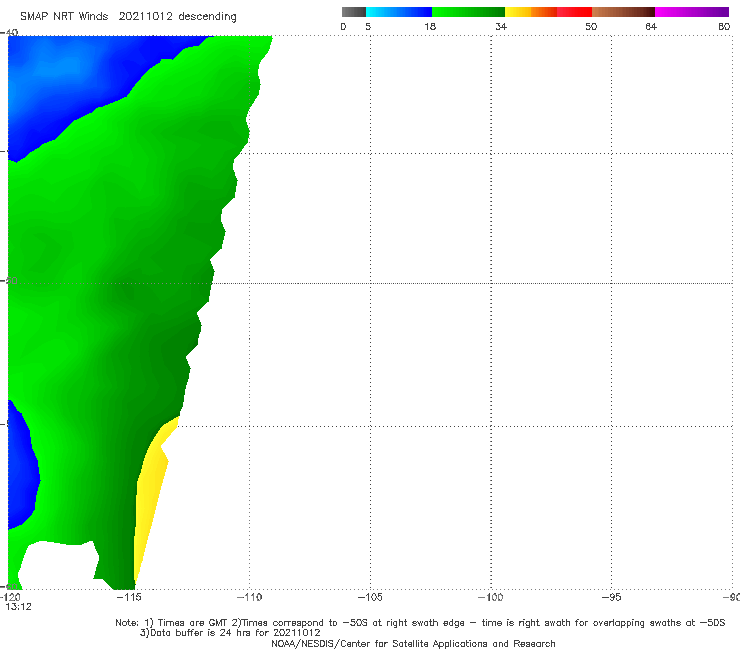Click the longitude label '-100'
This screenshot has width=740, height=650.
tap(491, 597)
